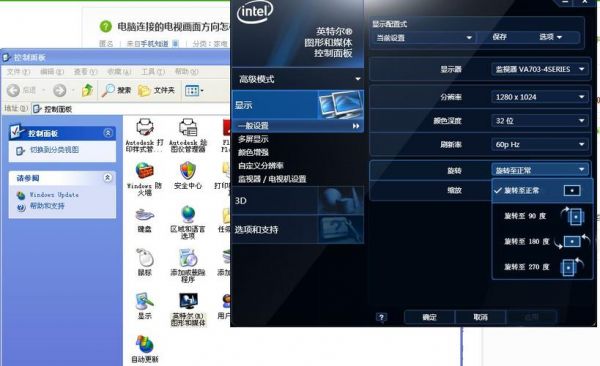Image resolution: width=600 pixels, height=366 pixels.
Task: Open Add or Remove Programs icon
Action: click(x=188, y=265)
